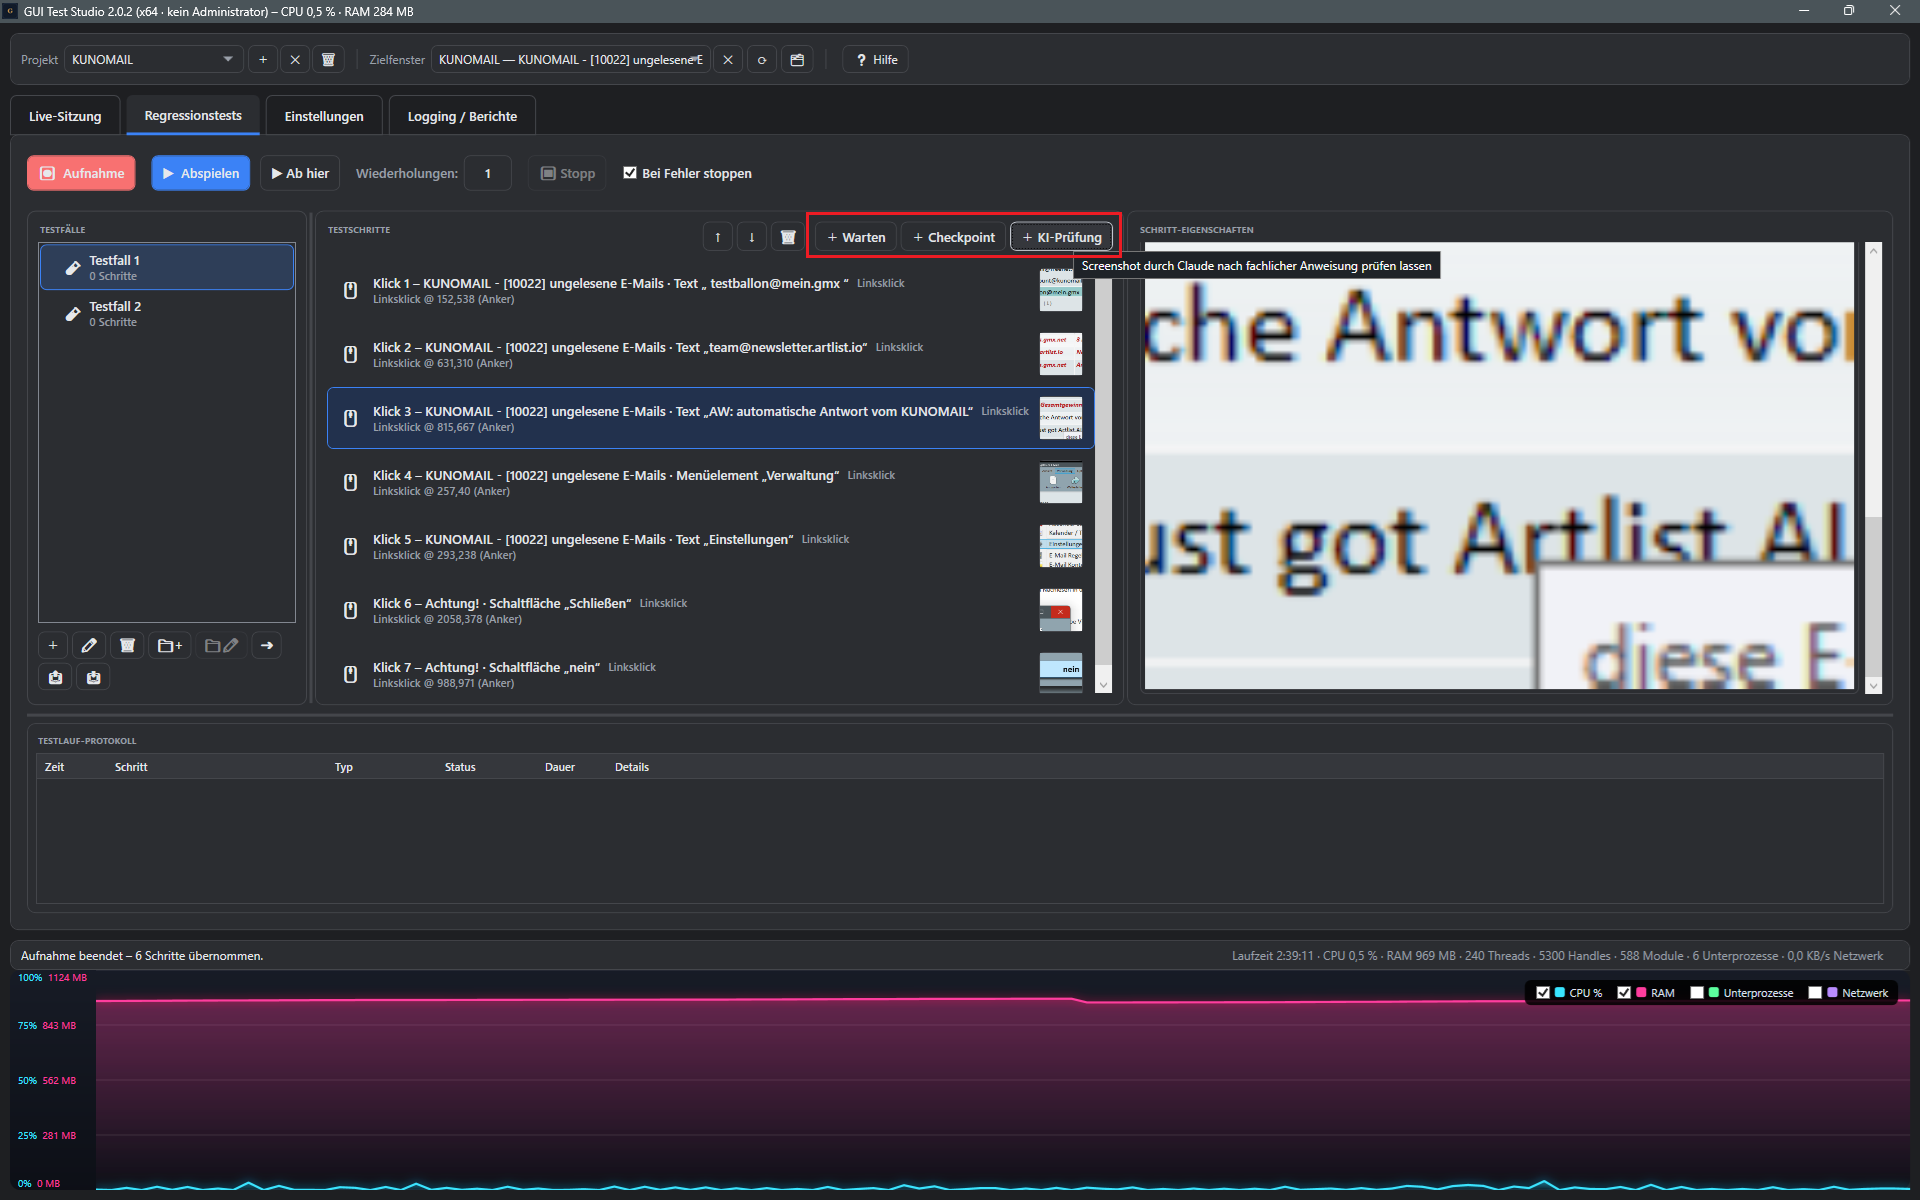This screenshot has height=1200, width=1920.
Task: Open the Zielfenster combo box
Action: coord(570,60)
